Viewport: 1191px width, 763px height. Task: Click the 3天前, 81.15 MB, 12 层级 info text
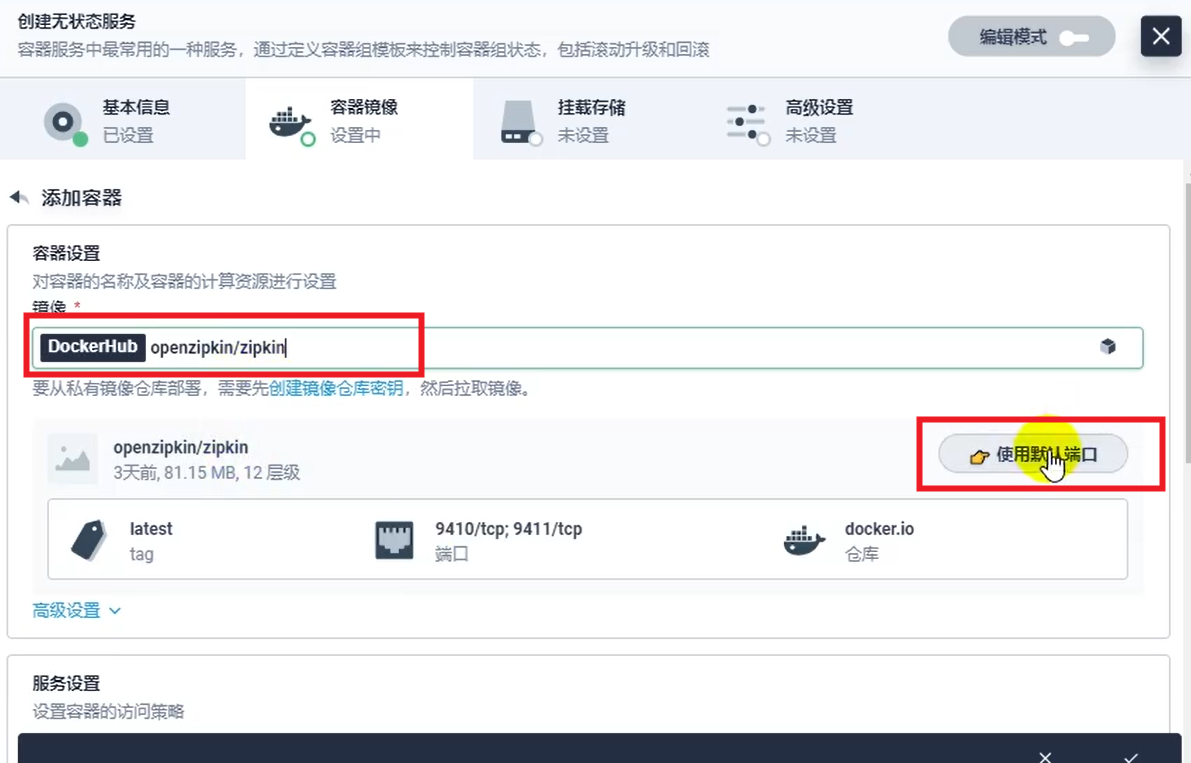coord(207,472)
